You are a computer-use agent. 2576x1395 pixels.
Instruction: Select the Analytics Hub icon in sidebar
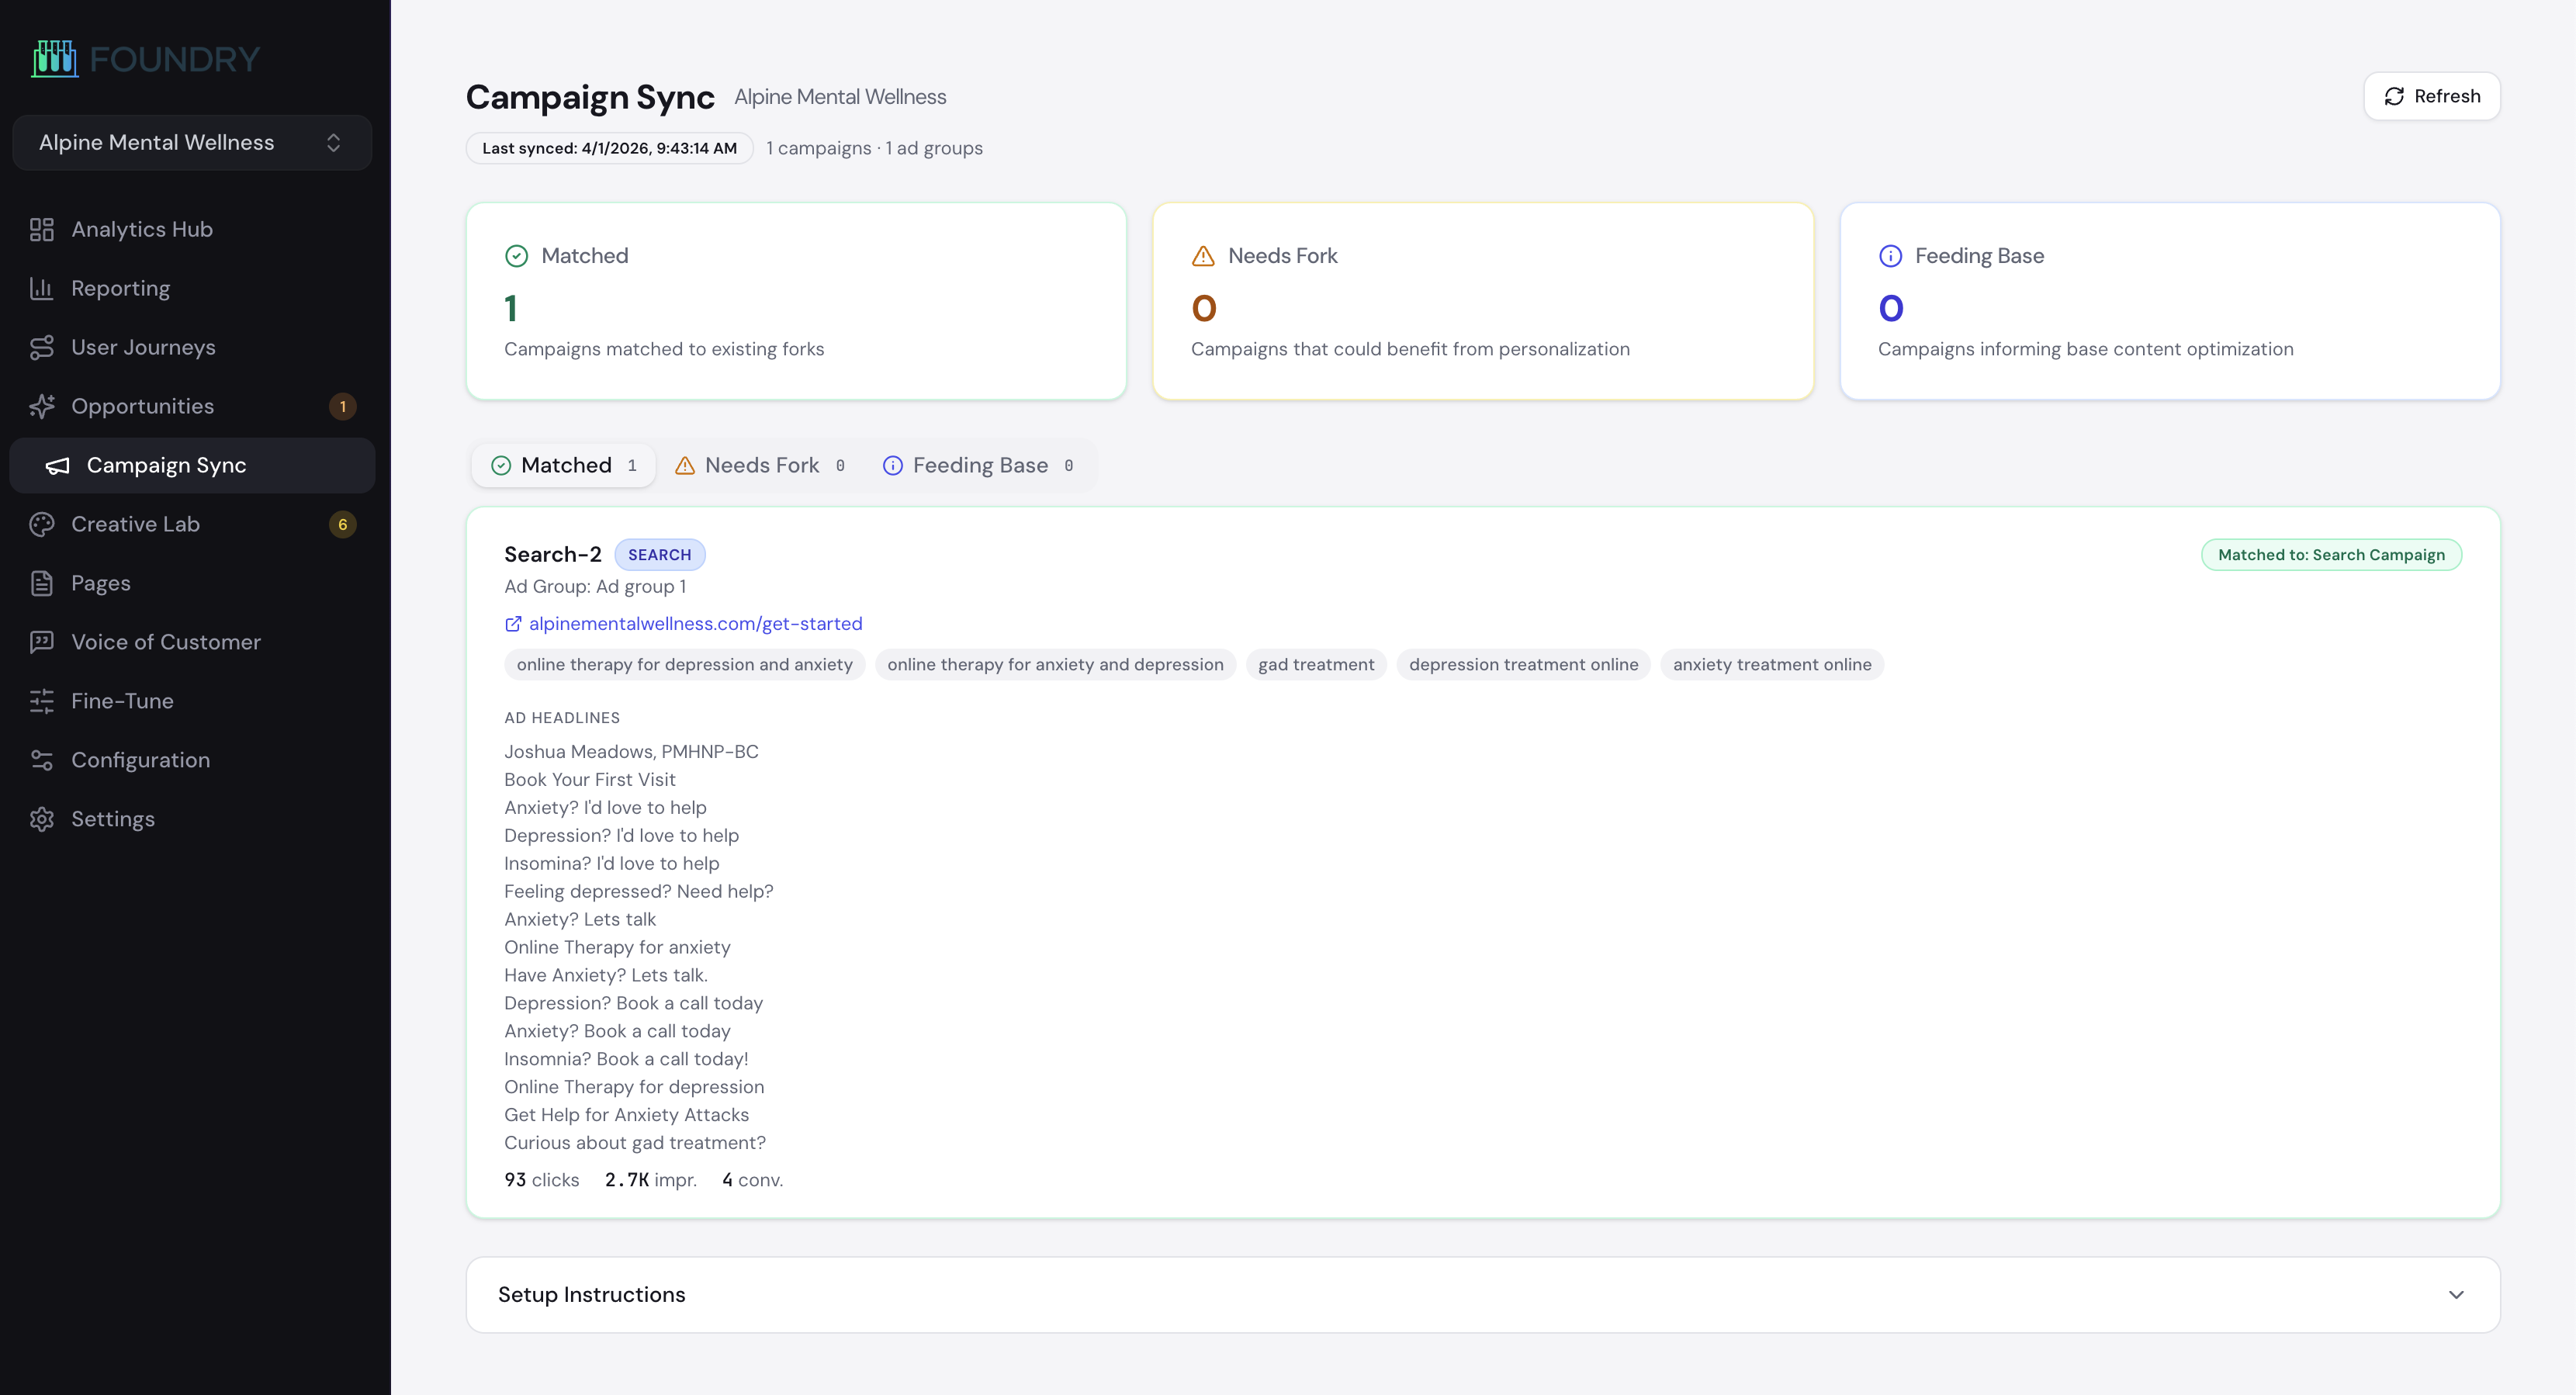(x=41, y=229)
